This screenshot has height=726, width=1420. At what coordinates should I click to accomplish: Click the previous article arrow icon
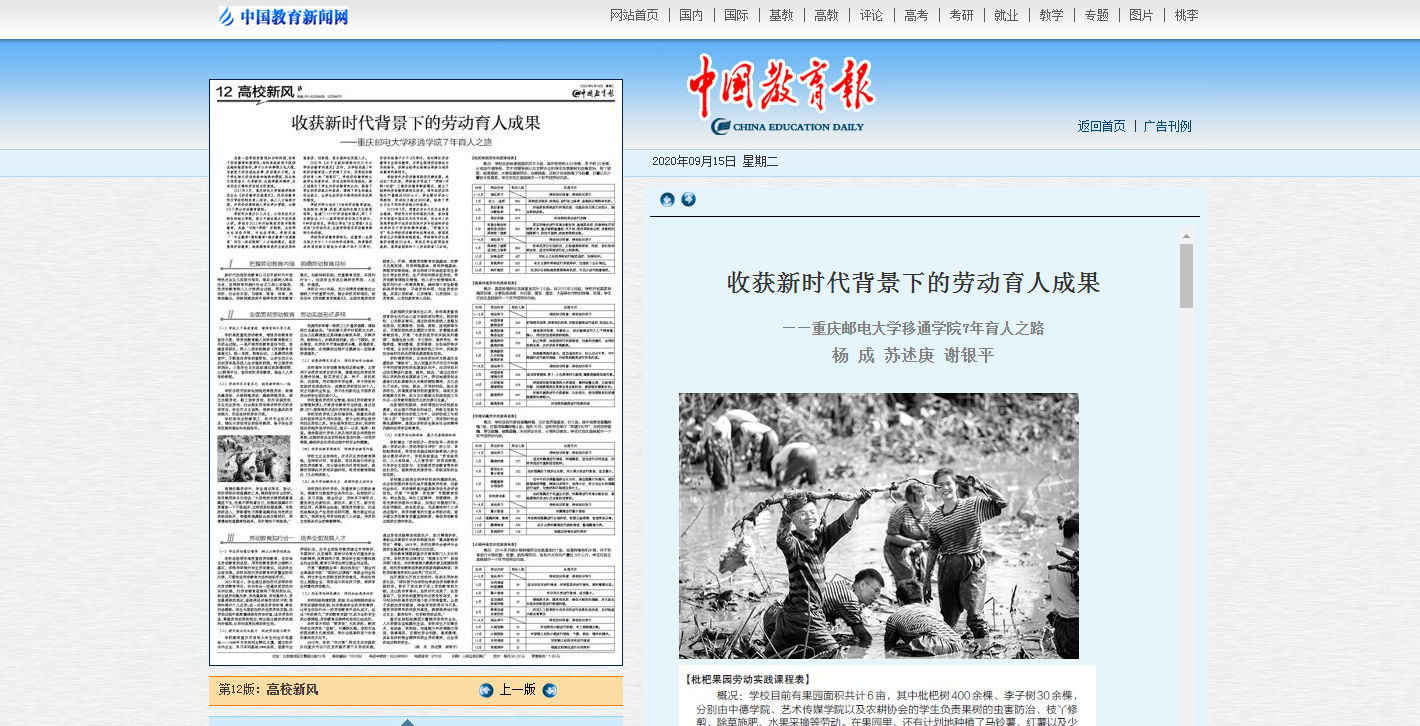[x=667, y=199]
